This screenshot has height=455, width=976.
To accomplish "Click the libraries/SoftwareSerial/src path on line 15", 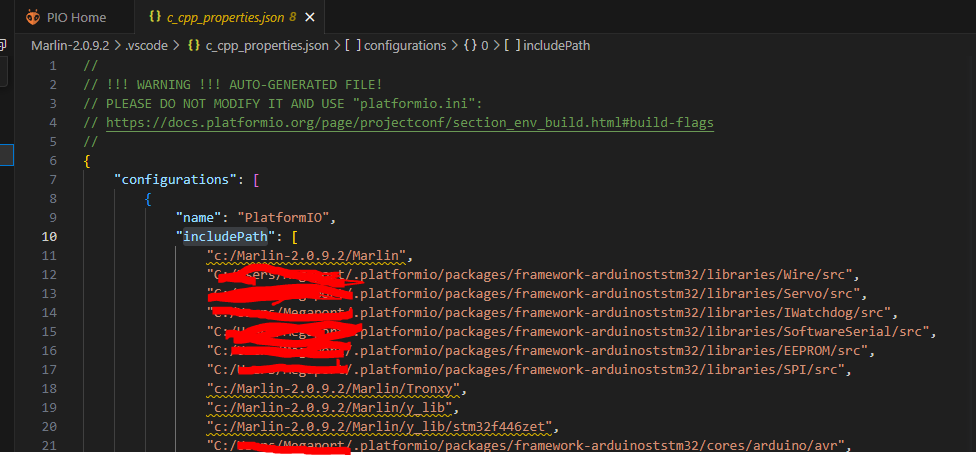I will [568, 332].
